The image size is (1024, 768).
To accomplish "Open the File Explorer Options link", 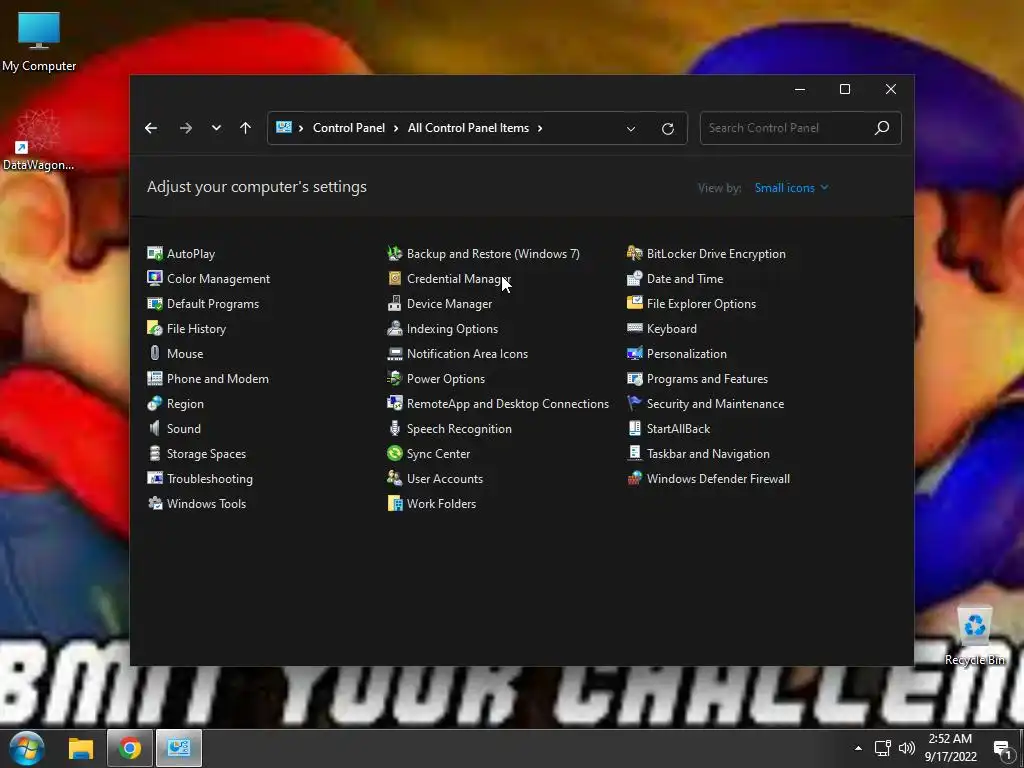I will (x=701, y=304).
